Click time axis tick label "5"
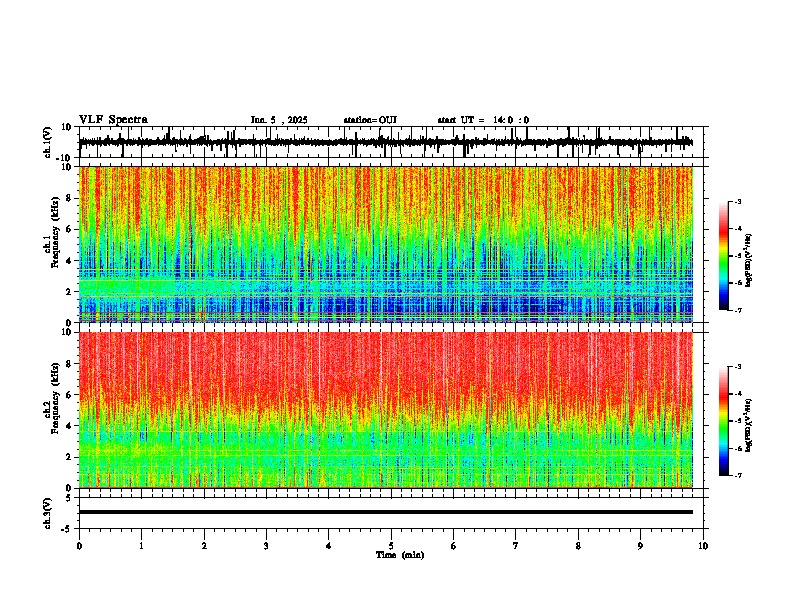792x612 pixels. coord(391,546)
